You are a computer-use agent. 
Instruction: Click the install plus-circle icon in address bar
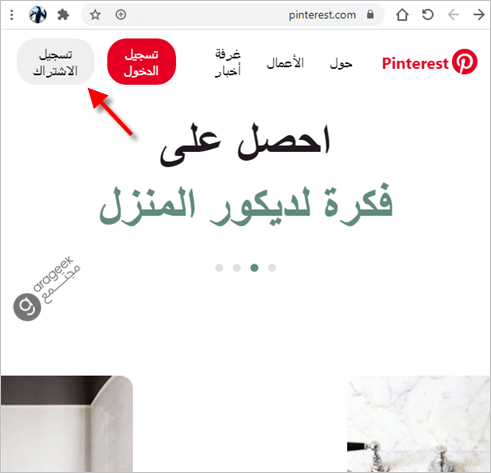(x=121, y=15)
